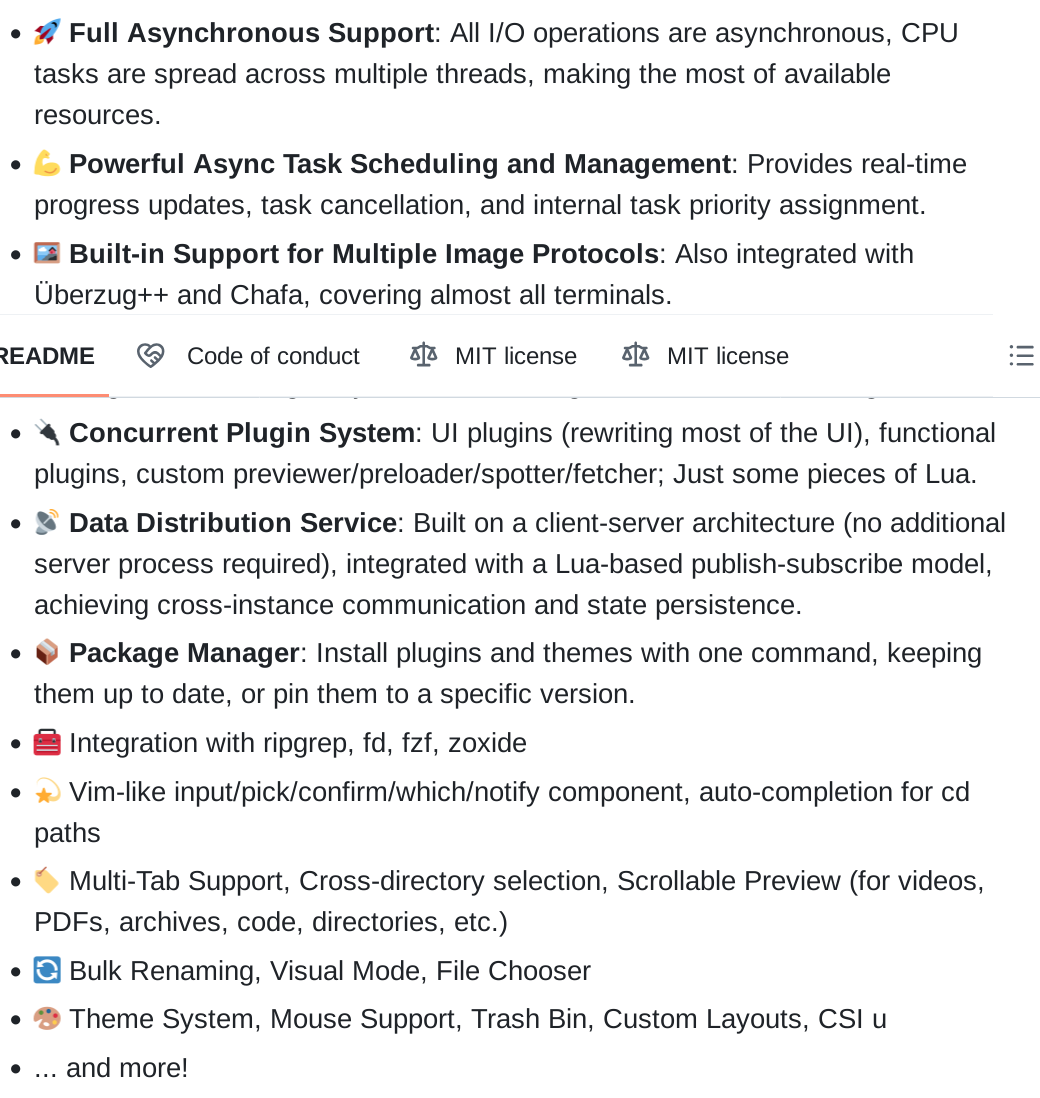
Task: Click the artist palette emoji before Theme System
Action: coord(47,1018)
